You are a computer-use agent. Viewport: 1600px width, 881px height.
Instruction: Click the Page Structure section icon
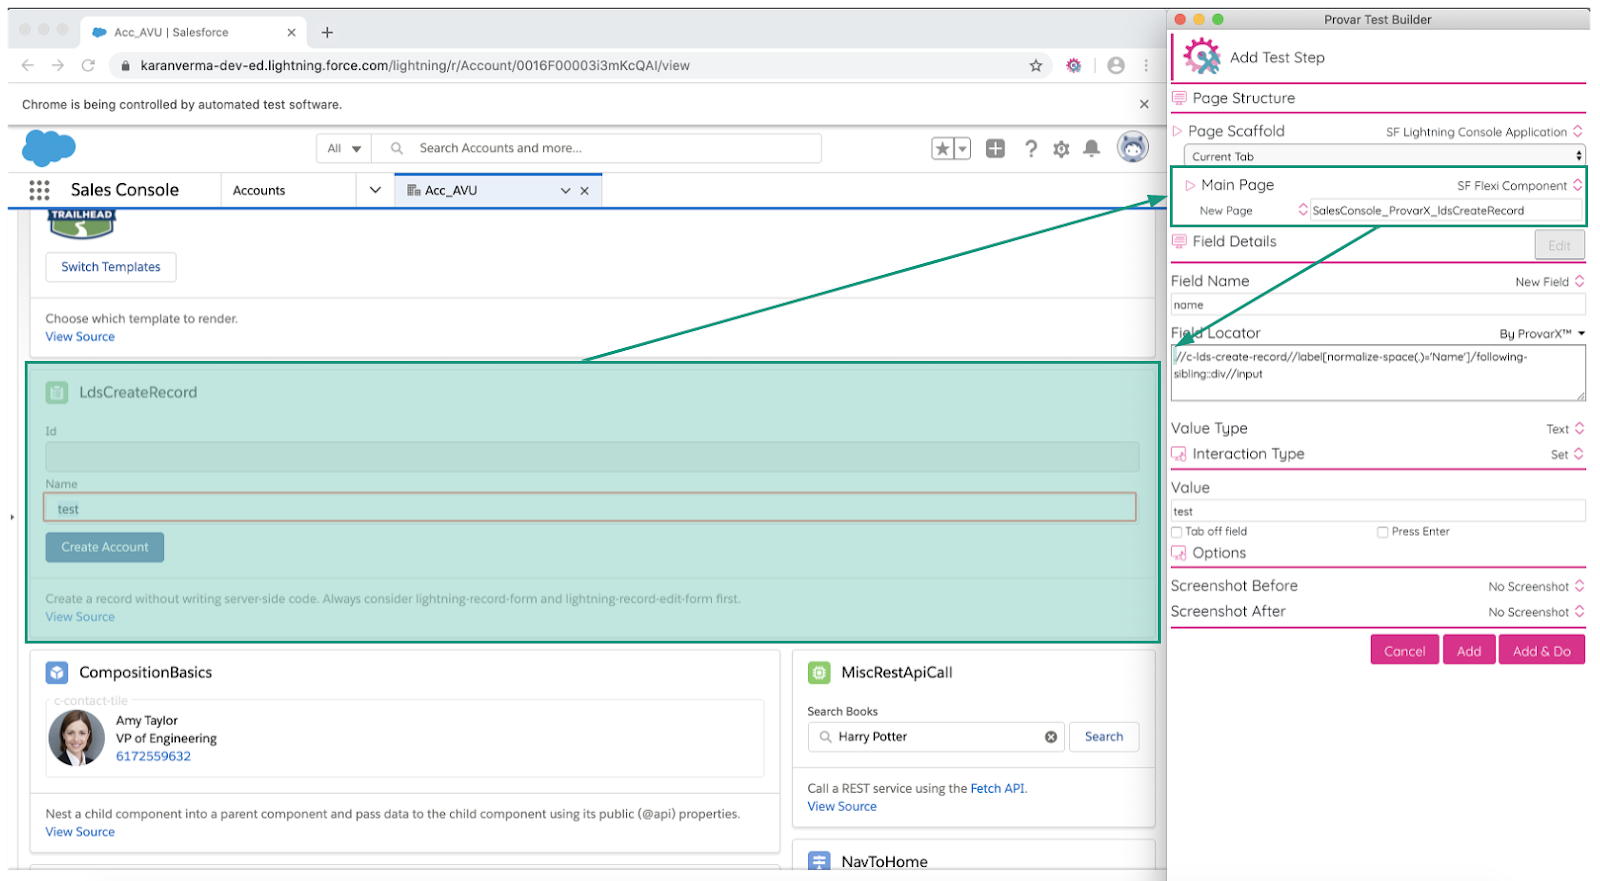tap(1179, 98)
